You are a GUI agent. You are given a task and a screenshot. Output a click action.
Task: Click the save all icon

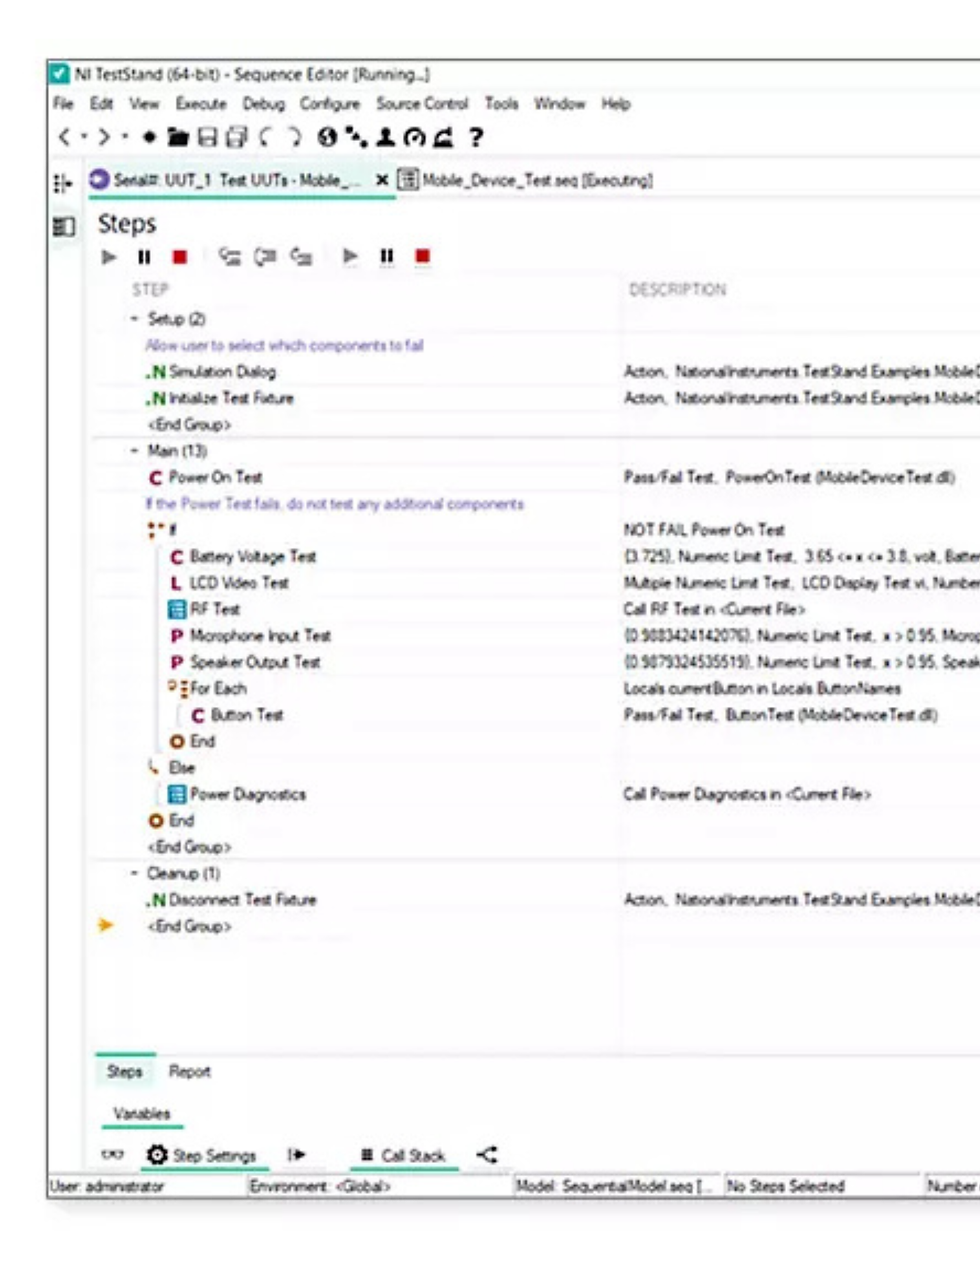tap(236, 138)
